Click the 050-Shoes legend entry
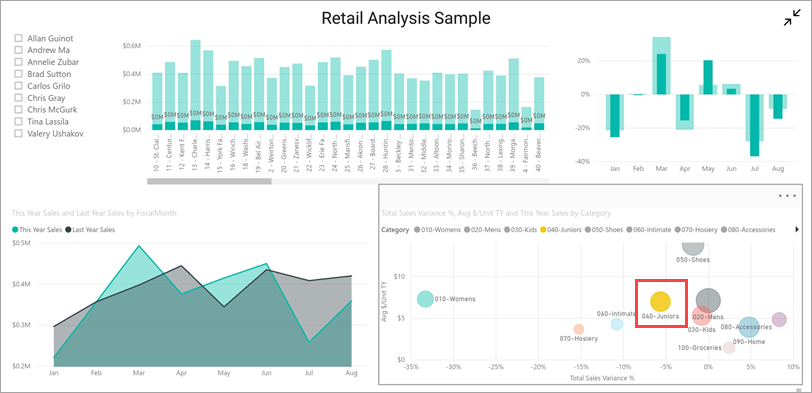The width and height of the screenshot is (812, 393). tap(603, 229)
